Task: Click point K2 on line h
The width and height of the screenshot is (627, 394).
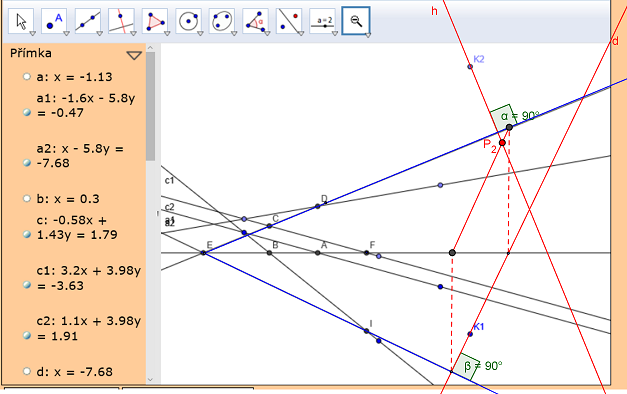Action: coord(470,67)
